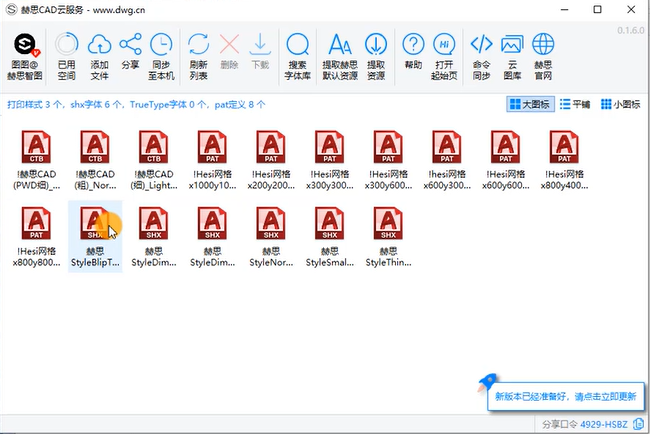This screenshot has height=434, width=650.
Task: Check 已用空间 used storage
Action: (x=67, y=56)
